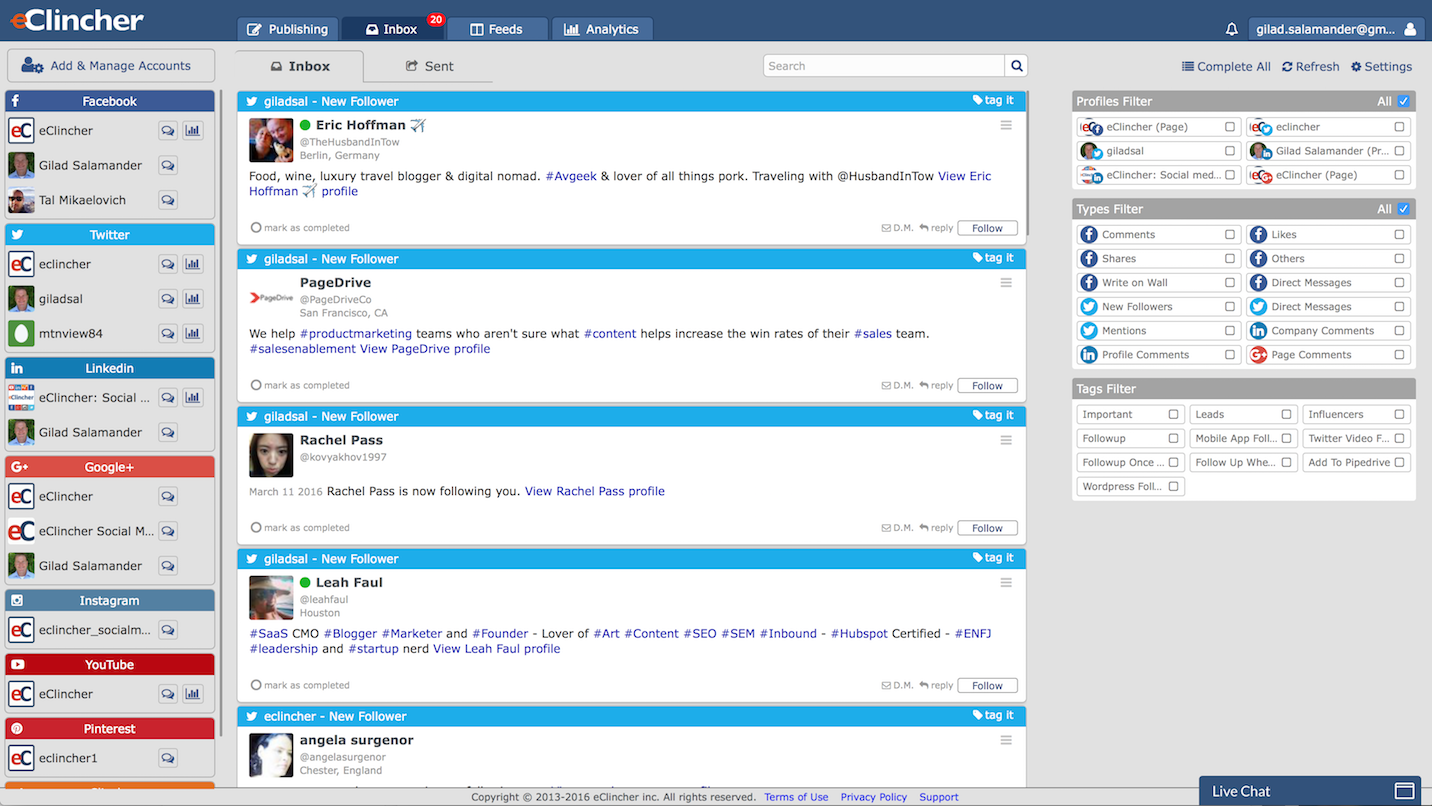Reply to Leah Faul's message
Screen dimensions: 1432x806
pos(936,686)
